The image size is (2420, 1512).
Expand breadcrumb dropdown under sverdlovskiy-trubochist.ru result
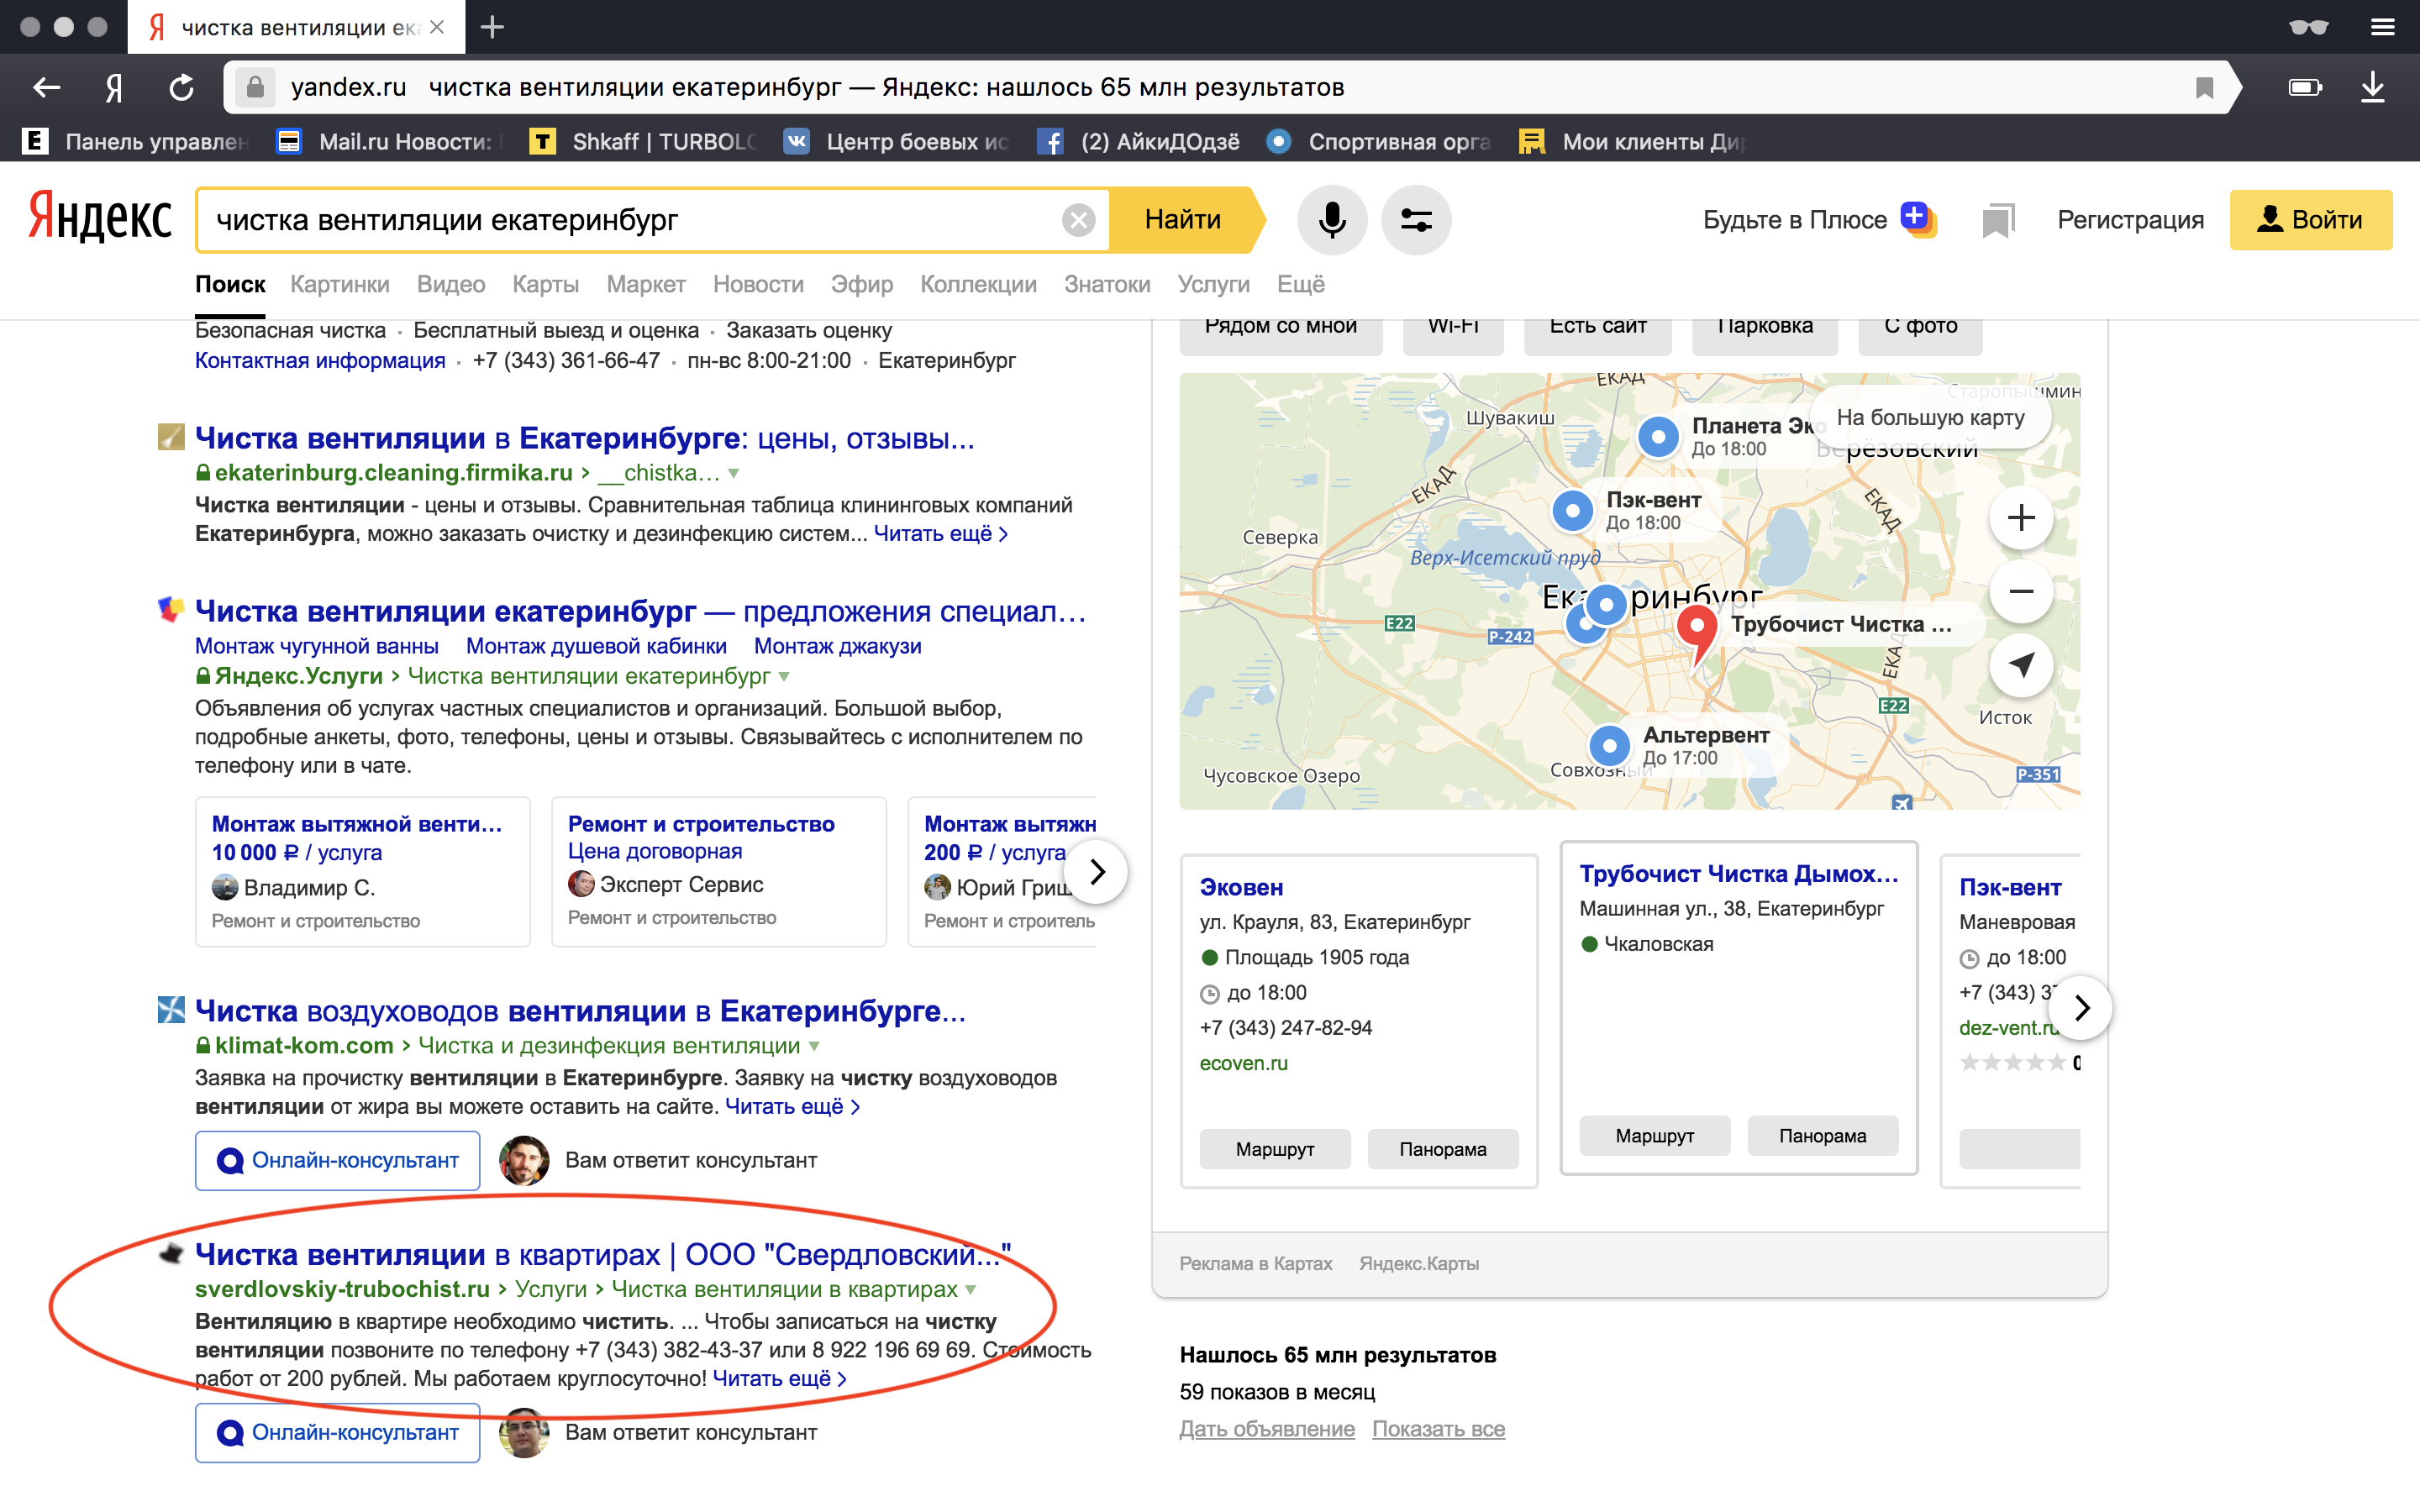pyautogui.click(x=970, y=1289)
